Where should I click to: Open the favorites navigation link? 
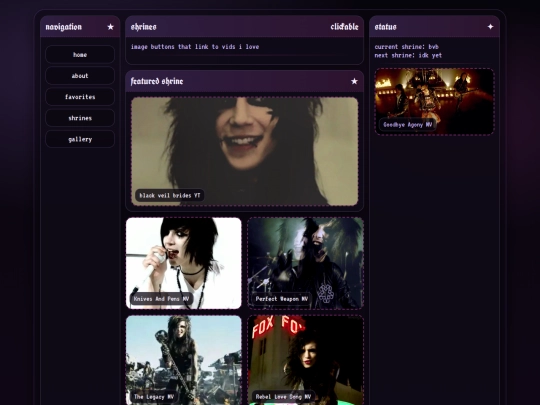click(80, 97)
